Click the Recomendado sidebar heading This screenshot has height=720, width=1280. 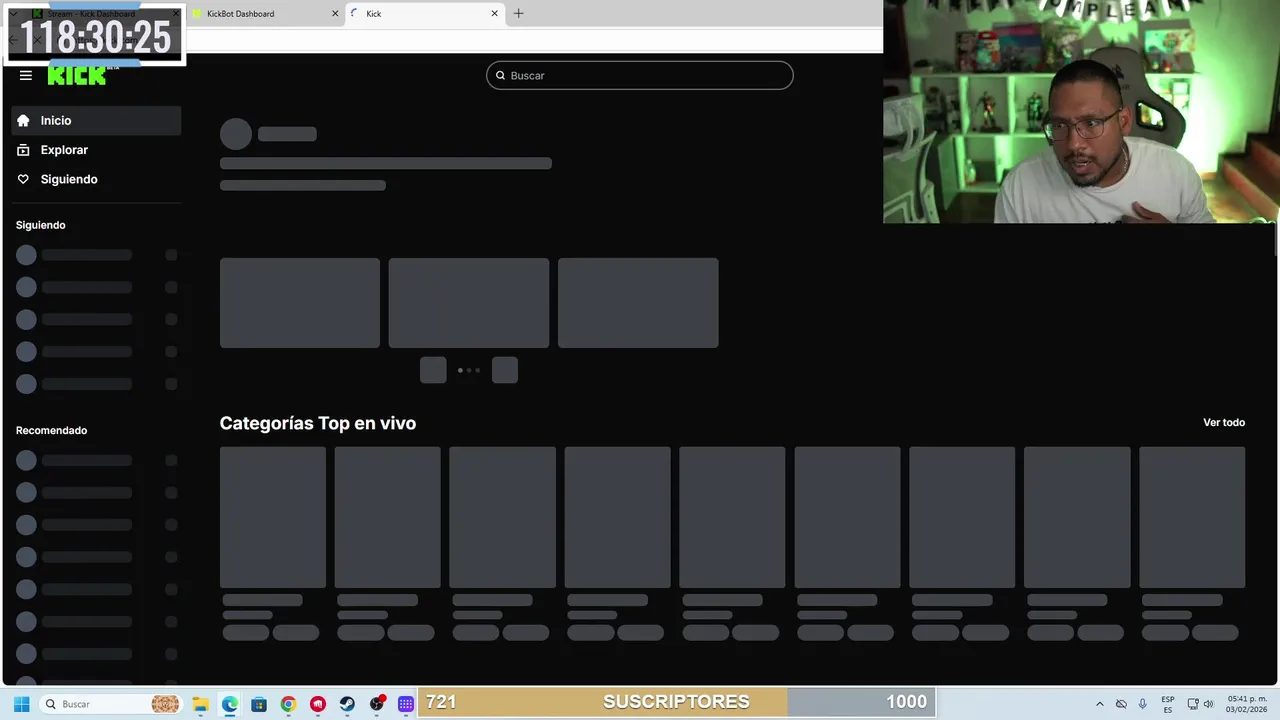52,430
